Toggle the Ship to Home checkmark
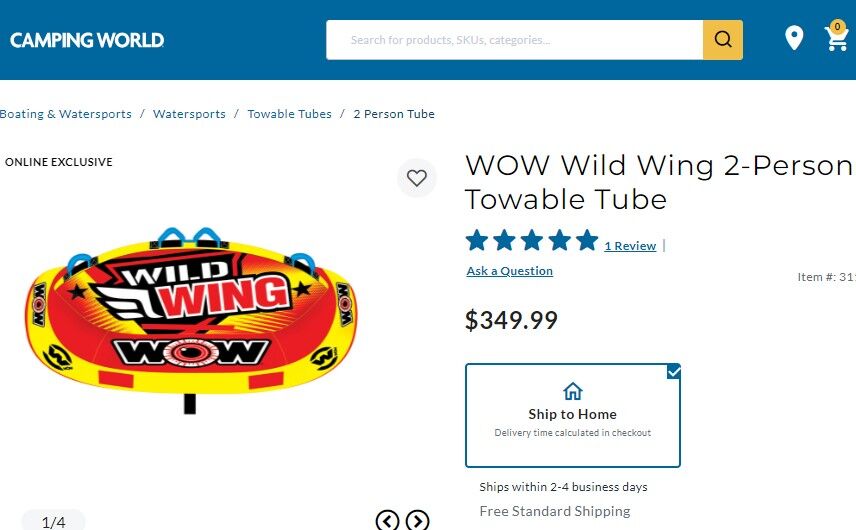The width and height of the screenshot is (856, 530). click(x=673, y=372)
